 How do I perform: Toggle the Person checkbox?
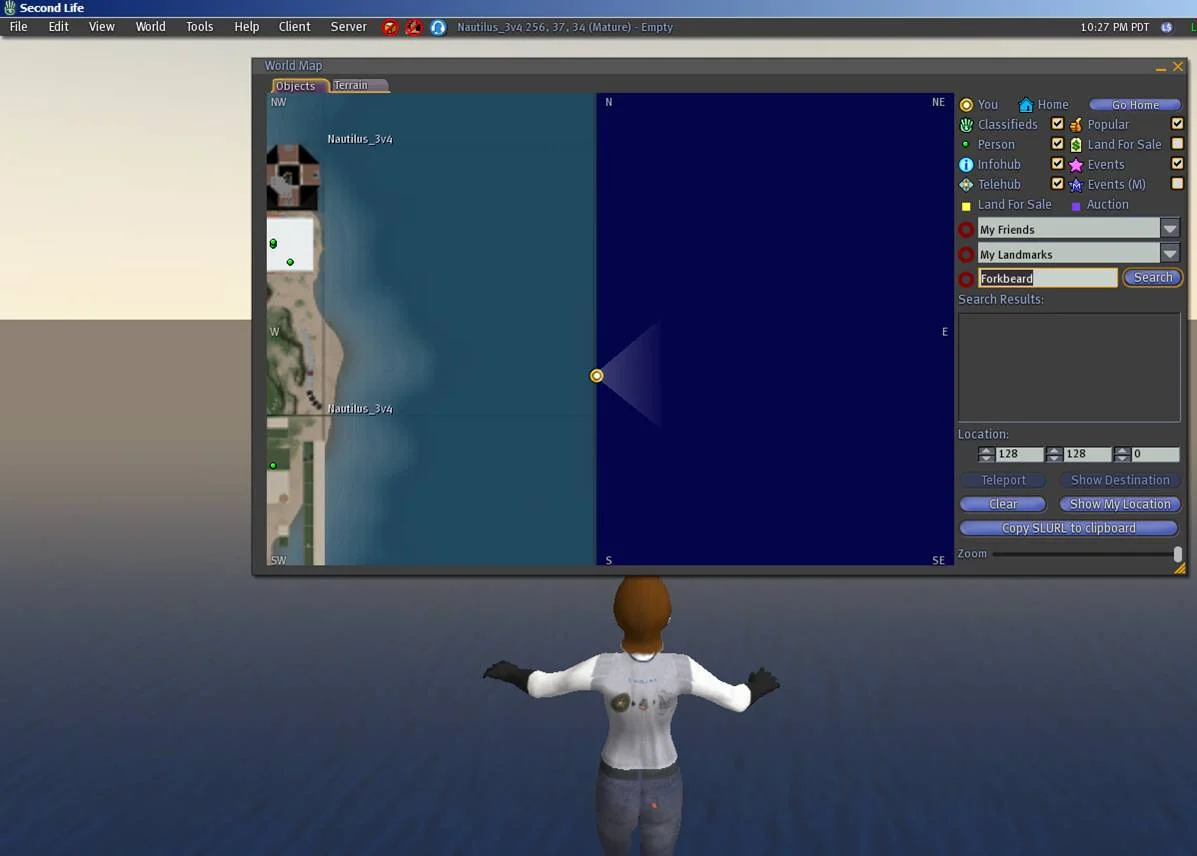[1057, 144]
